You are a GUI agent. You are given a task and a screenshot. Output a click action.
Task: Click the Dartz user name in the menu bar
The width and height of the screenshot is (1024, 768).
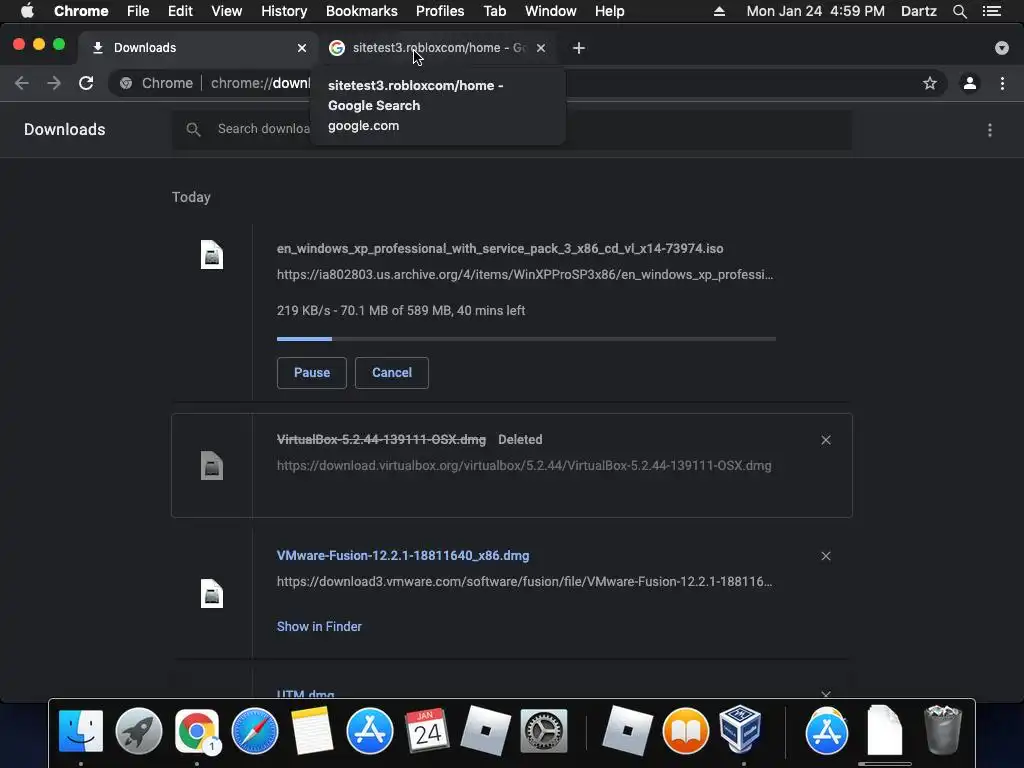pyautogui.click(x=918, y=11)
